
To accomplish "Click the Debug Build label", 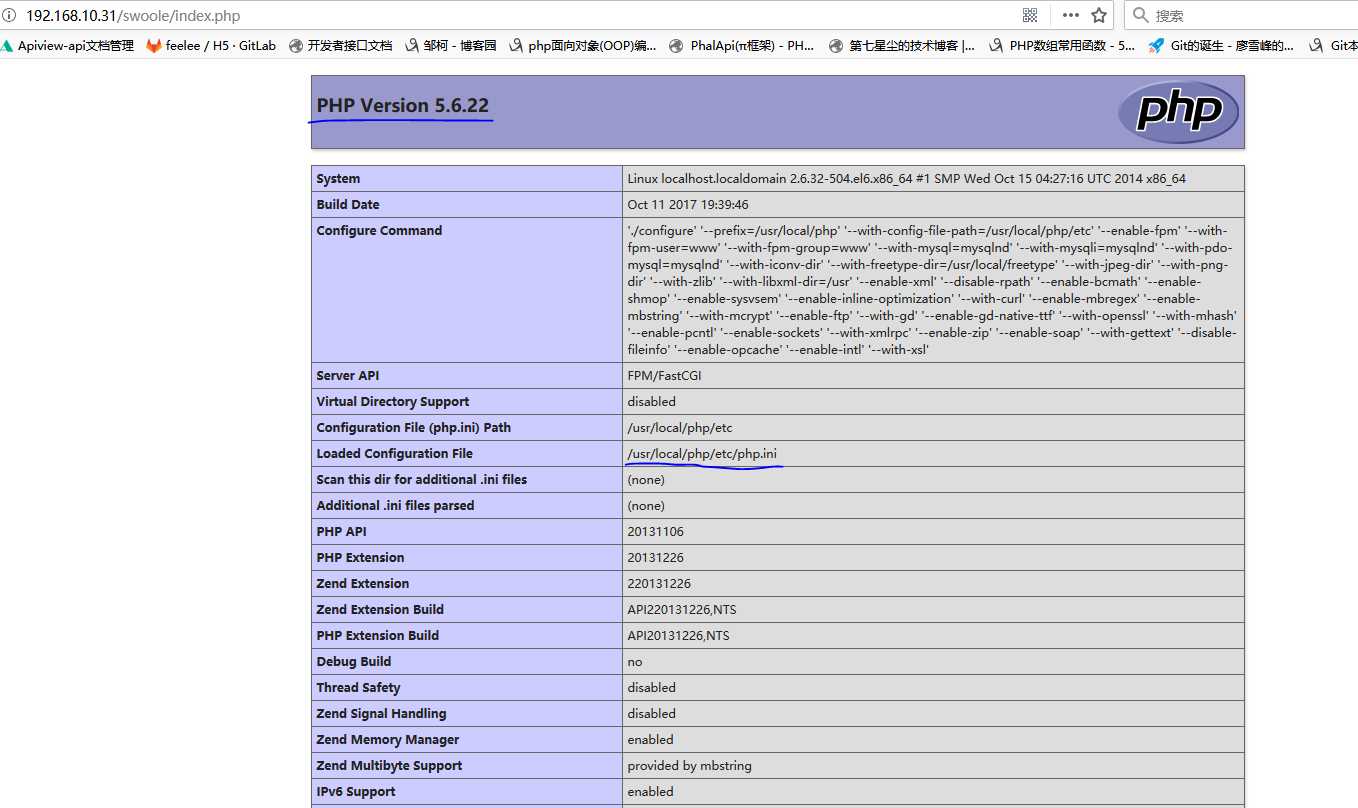I will 354,662.
